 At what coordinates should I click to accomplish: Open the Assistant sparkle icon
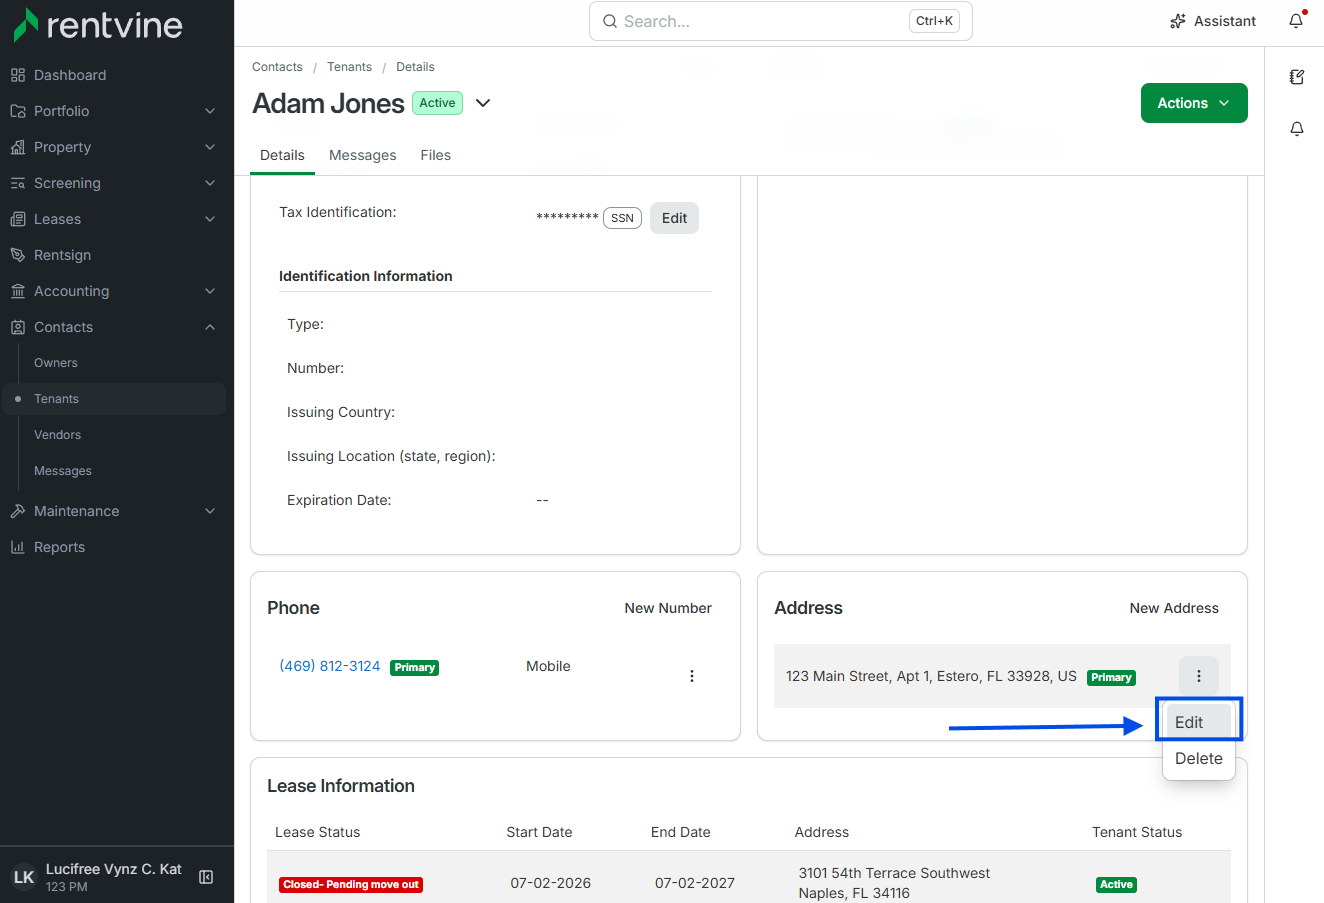[1178, 21]
